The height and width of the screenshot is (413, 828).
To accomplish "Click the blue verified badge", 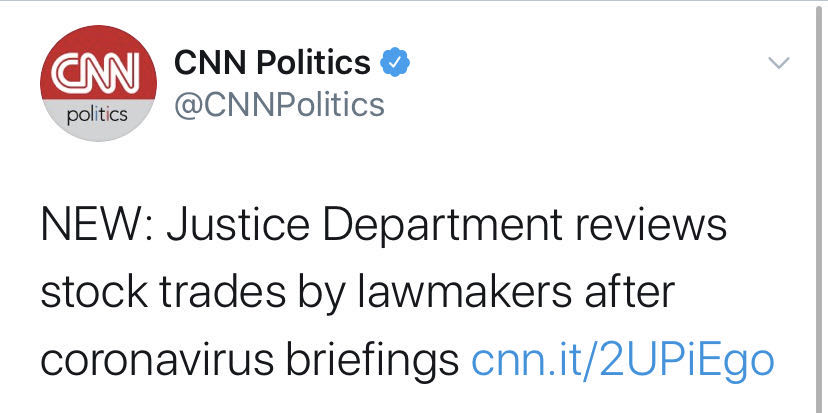I will pyautogui.click(x=396, y=65).
